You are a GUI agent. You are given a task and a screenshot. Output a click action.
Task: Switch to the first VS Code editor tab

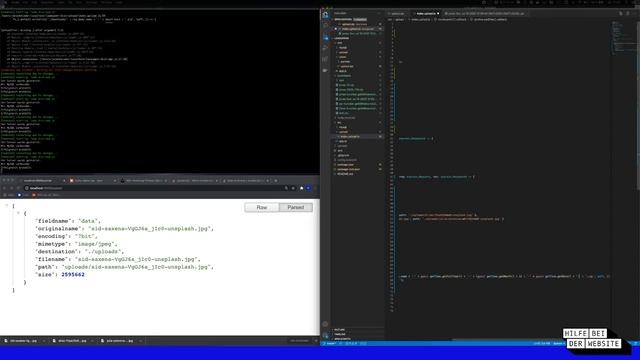tap(398, 13)
